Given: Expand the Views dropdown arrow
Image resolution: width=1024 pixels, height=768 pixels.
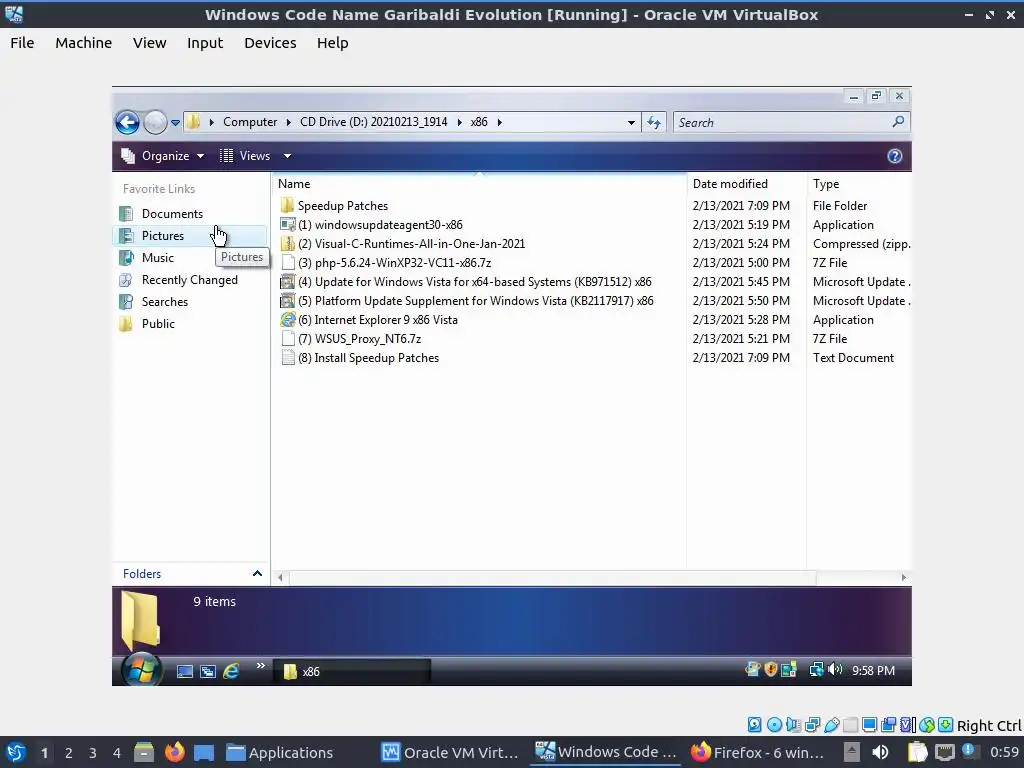Looking at the screenshot, I should click(x=287, y=155).
